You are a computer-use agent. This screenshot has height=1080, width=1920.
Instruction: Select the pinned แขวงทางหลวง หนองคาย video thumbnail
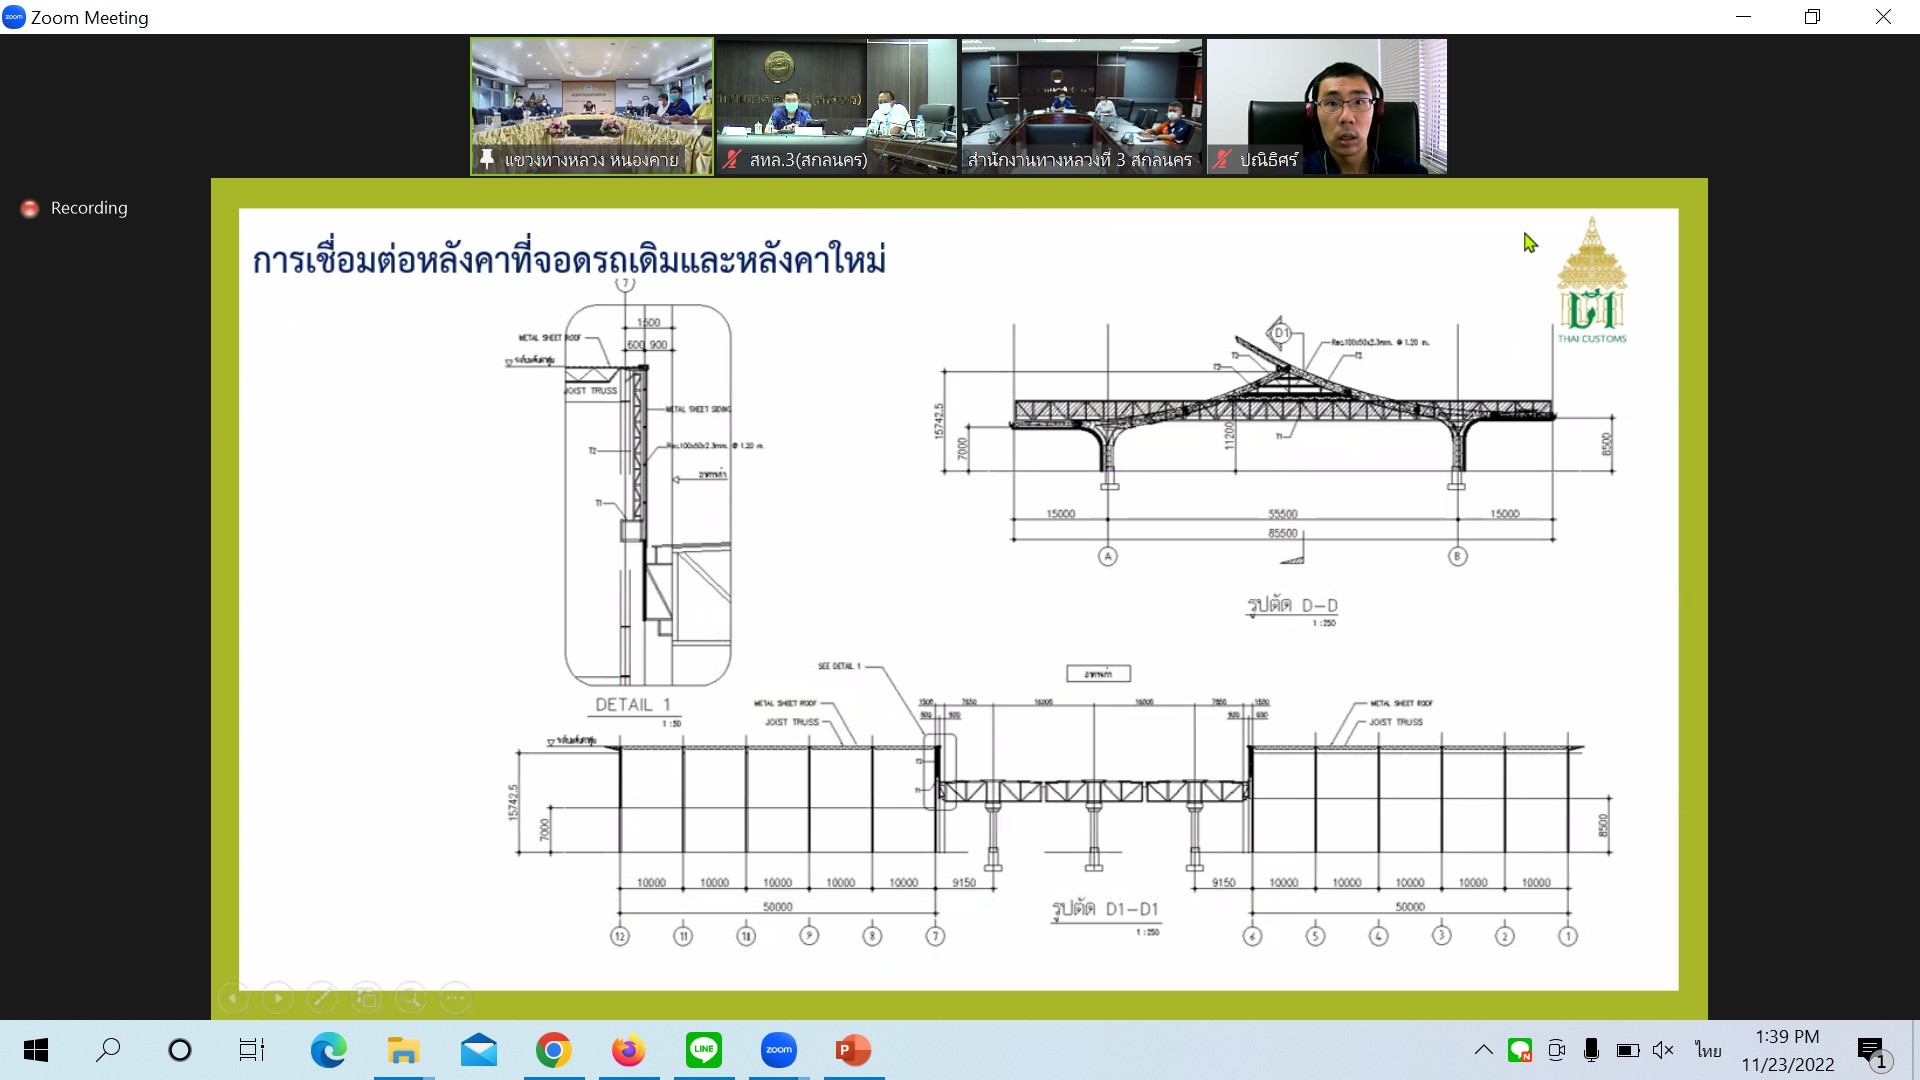coord(592,106)
